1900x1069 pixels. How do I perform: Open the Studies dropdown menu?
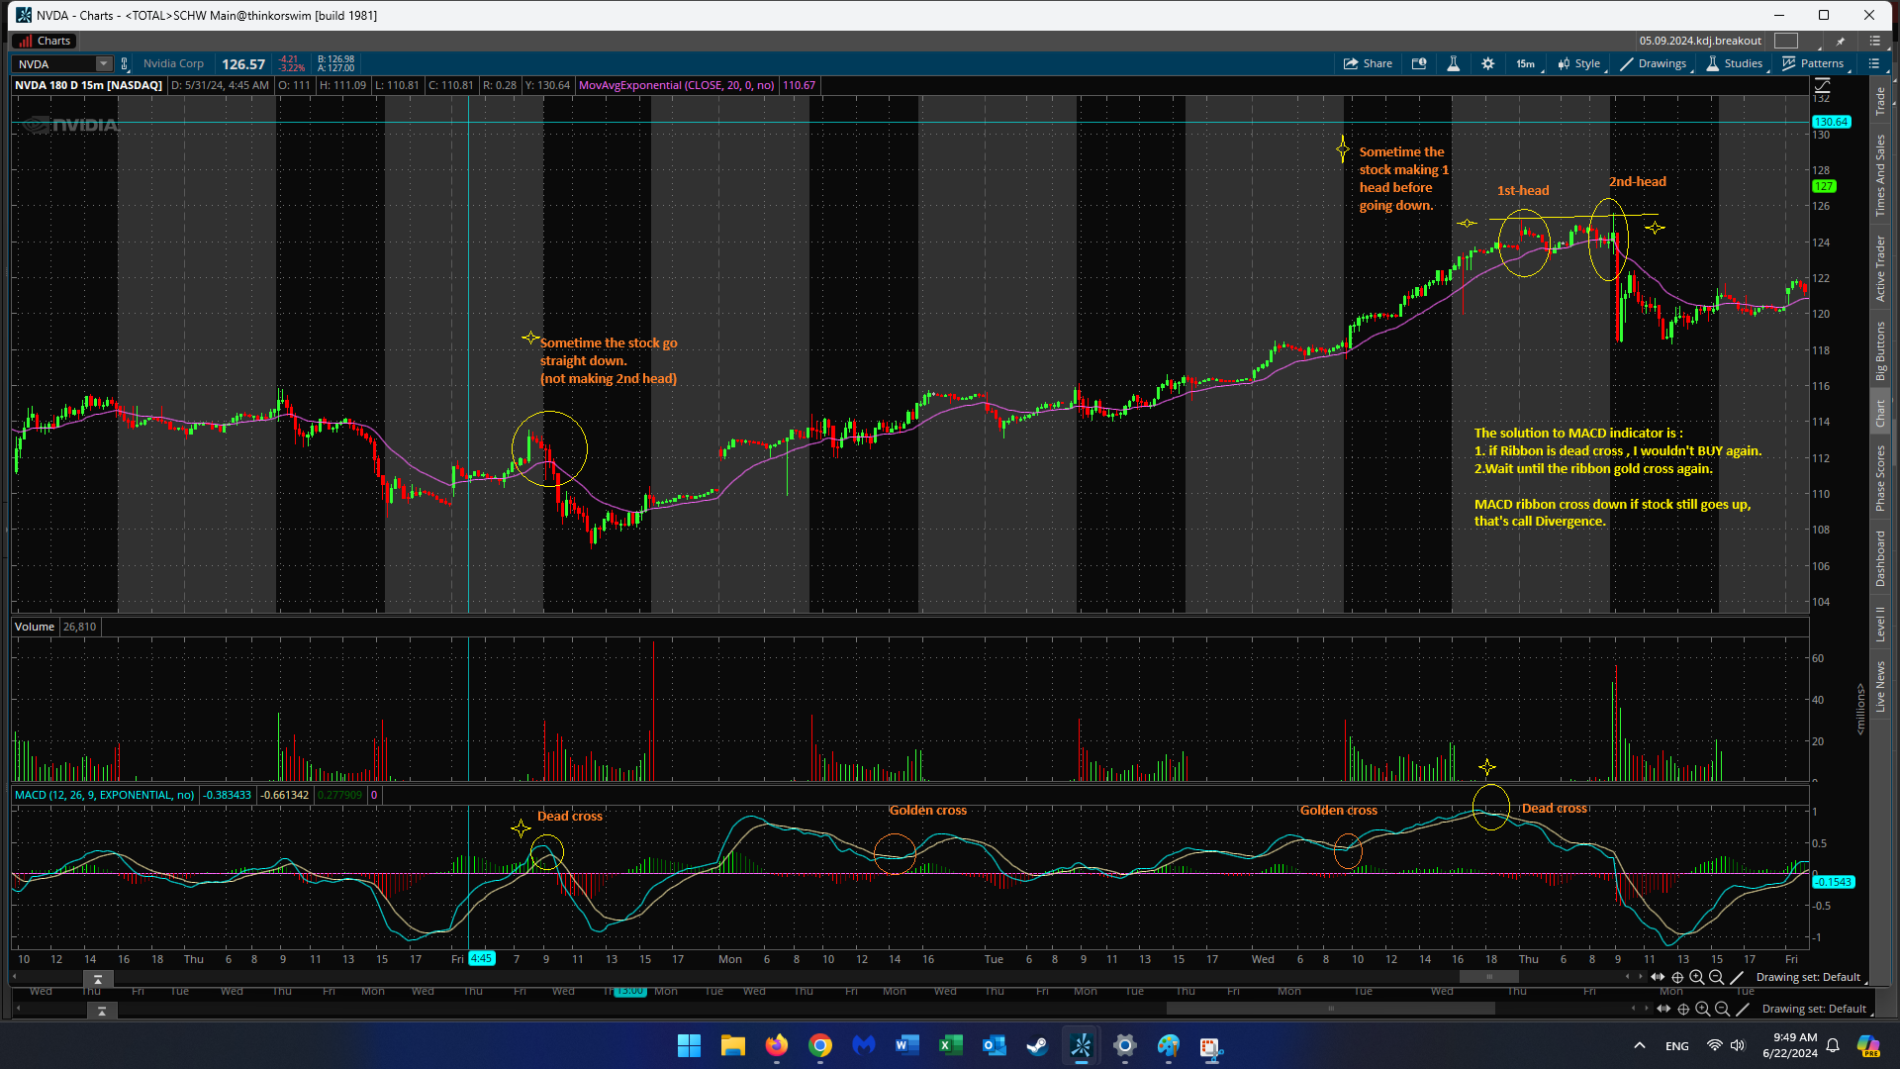[1735, 63]
